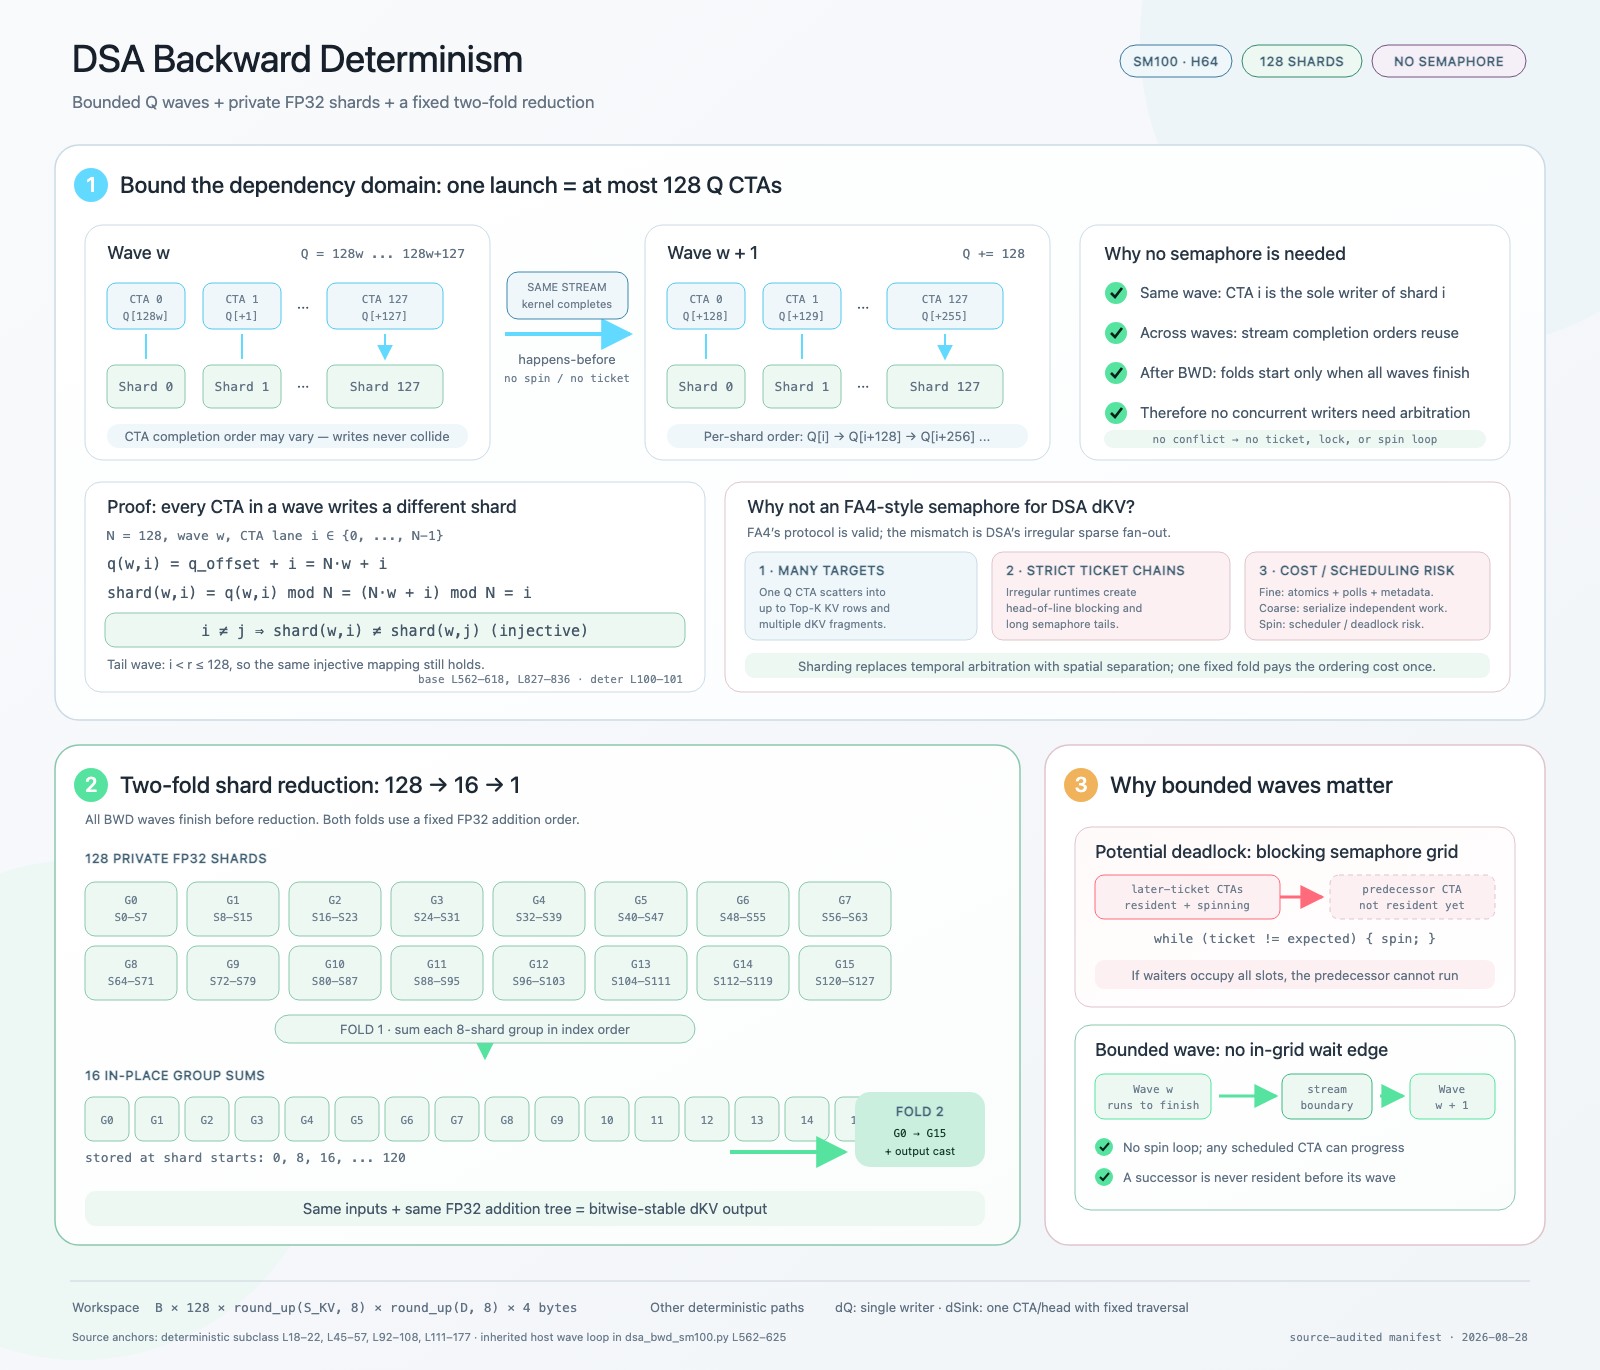Click the FOLD 1 sum each 8-shard group label

[485, 1029]
